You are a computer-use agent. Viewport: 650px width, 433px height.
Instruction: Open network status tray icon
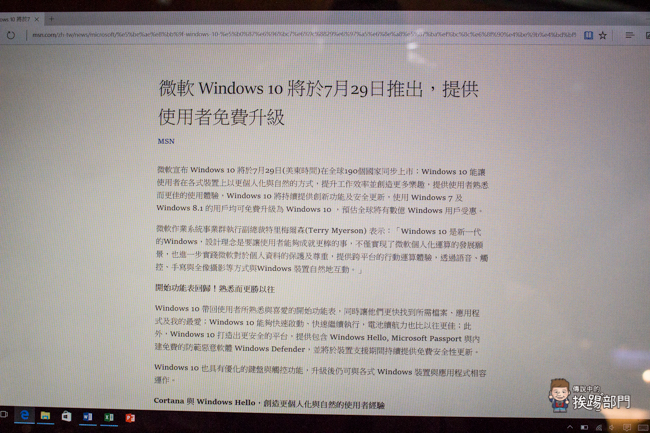tap(599, 428)
